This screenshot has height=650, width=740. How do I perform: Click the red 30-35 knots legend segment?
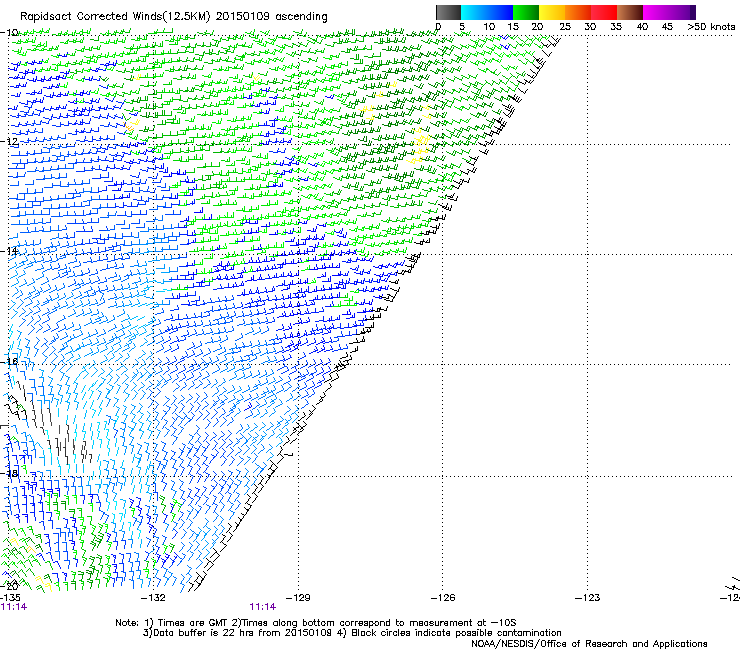(604, 12)
